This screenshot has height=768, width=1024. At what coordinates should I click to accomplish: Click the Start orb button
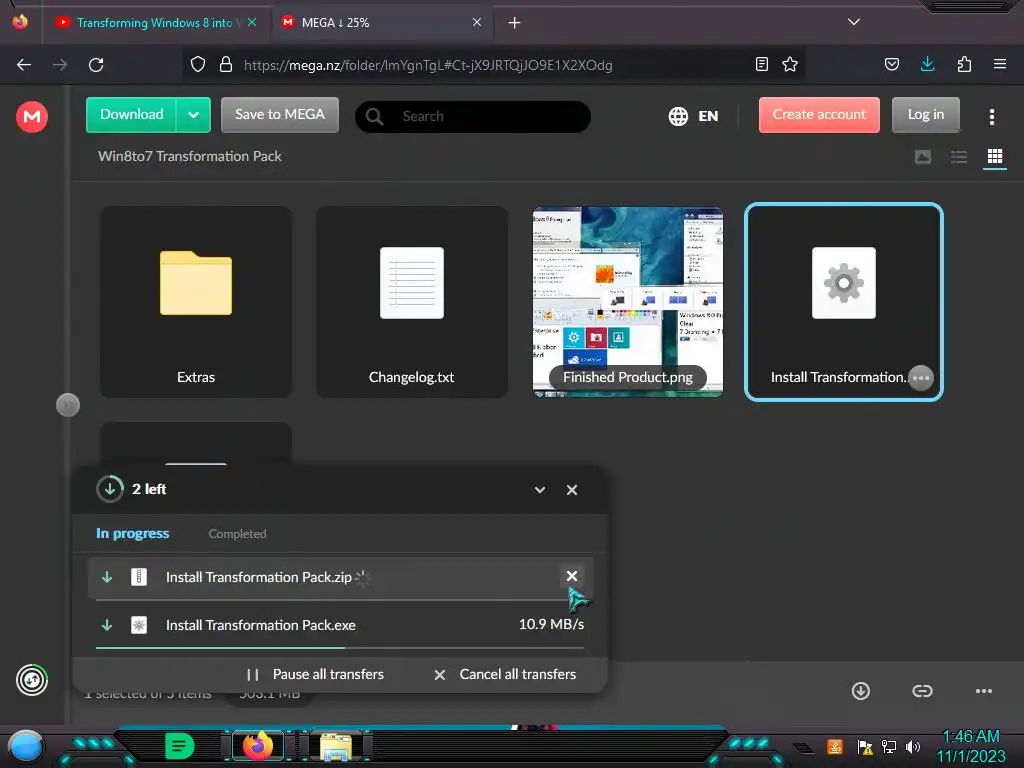point(25,748)
